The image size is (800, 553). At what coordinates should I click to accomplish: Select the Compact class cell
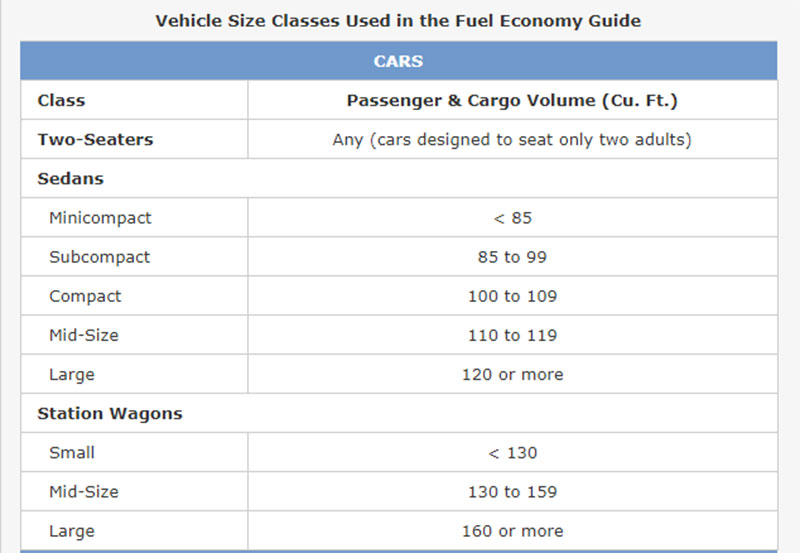134,296
